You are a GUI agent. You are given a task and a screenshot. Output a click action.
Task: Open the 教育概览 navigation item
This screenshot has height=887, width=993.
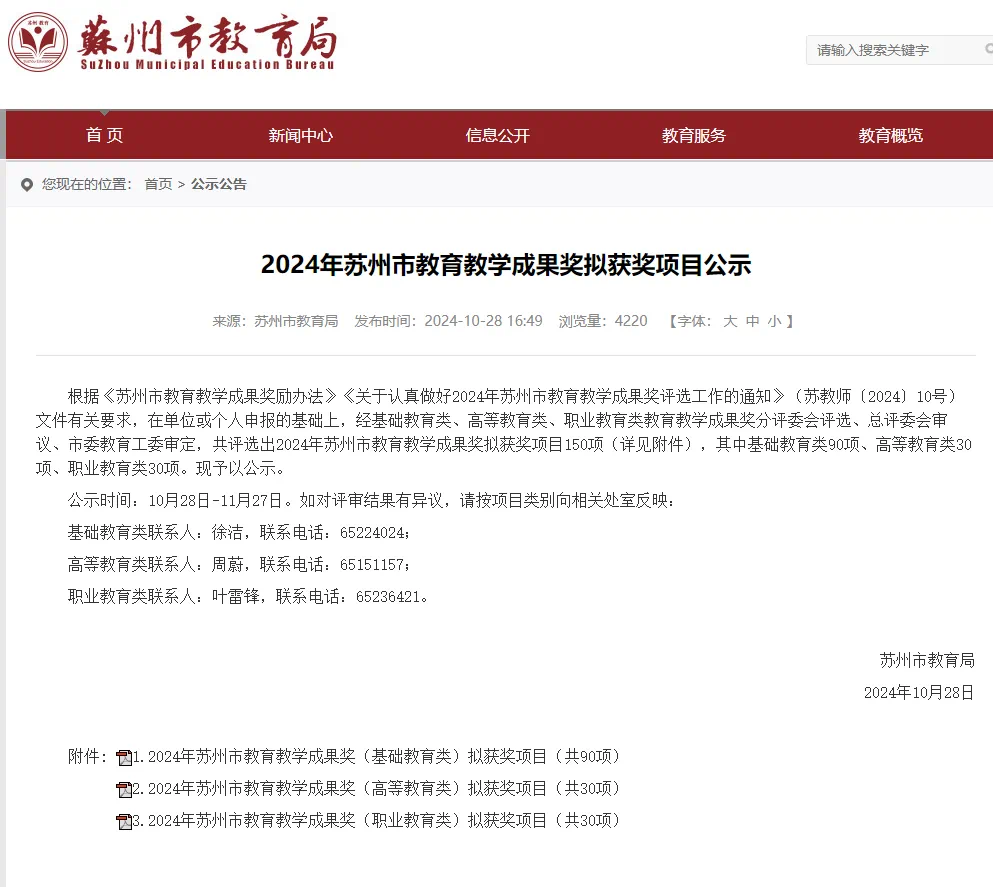click(x=890, y=135)
